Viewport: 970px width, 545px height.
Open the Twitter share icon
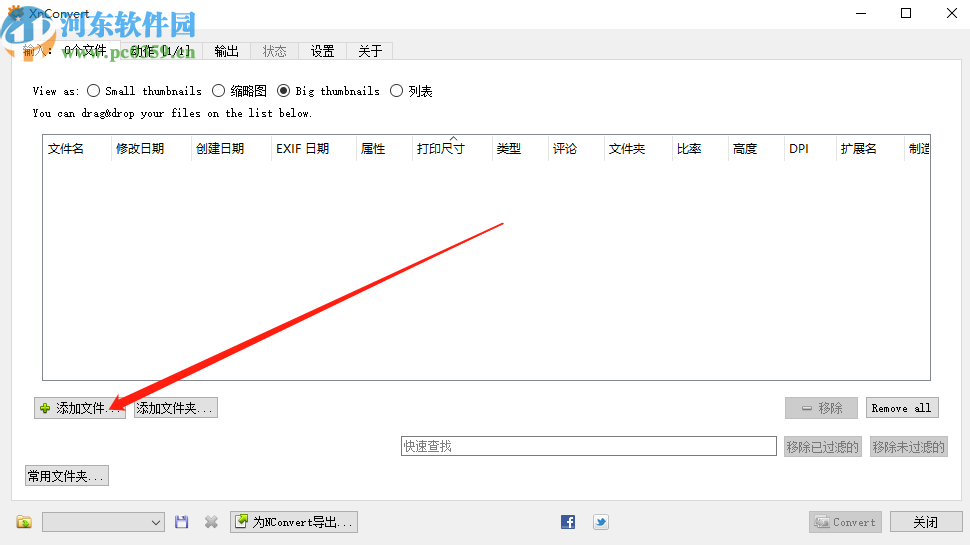point(601,522)
